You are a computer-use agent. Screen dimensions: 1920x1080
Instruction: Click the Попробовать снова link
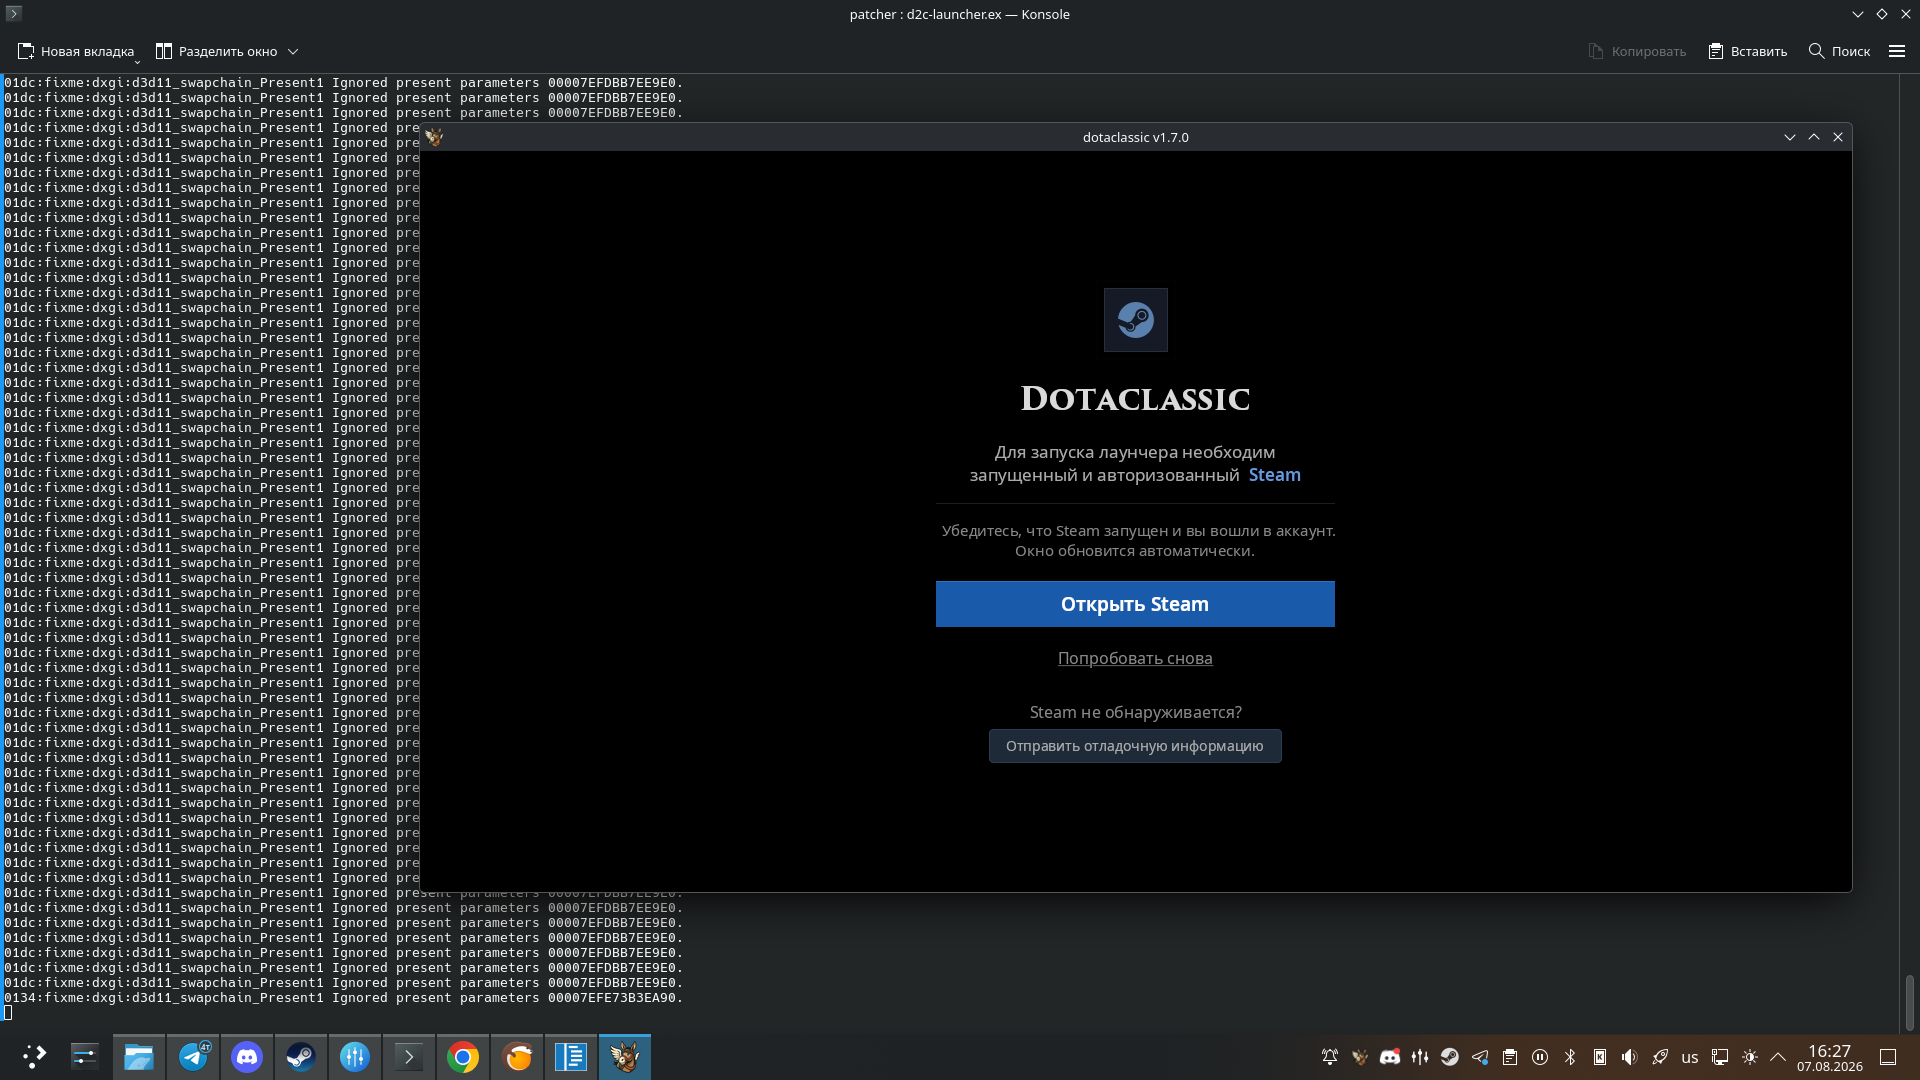(x=1135, y=658)
